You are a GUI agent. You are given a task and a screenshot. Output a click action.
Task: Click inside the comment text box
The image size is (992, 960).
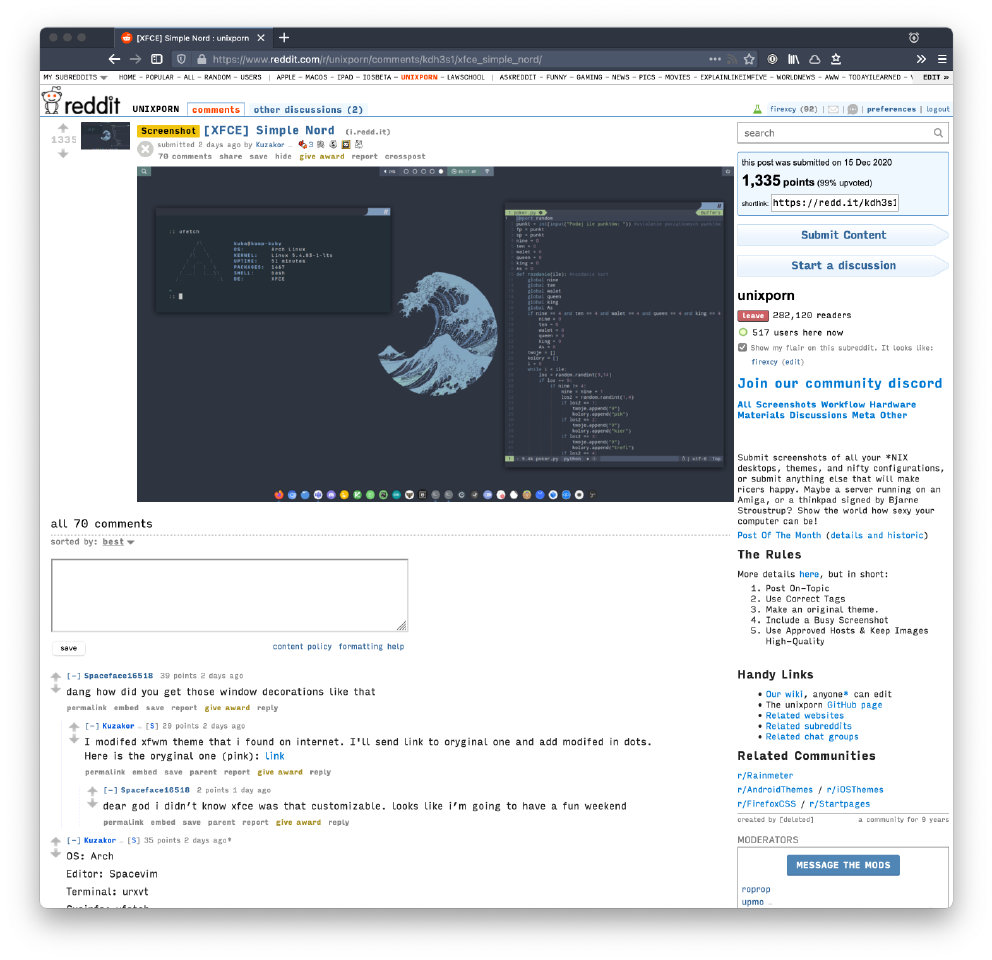229,595
